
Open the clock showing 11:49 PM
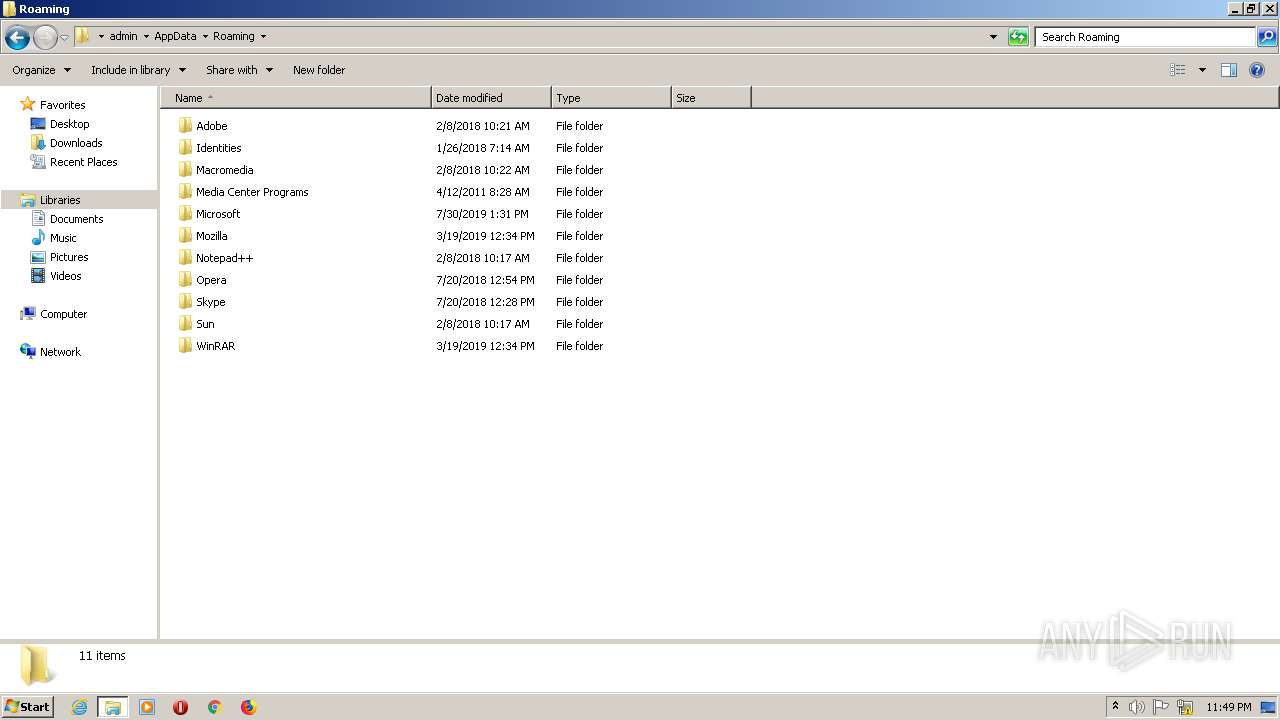[1229, 707]
